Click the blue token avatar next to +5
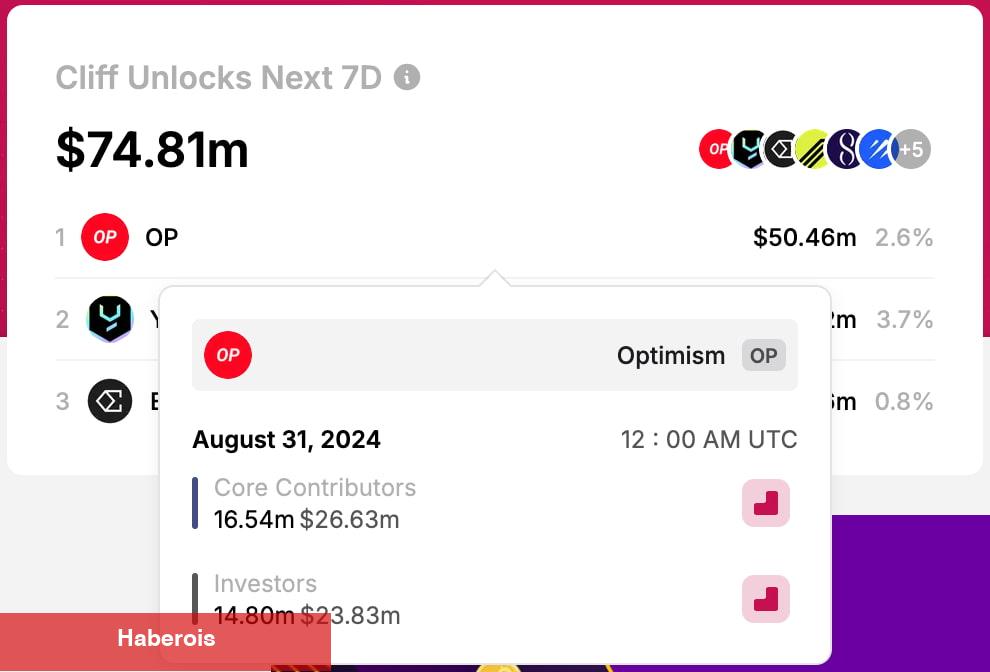The height and width of the screenshot is (672, 990). pyautogui.click(x=878, y=149)
